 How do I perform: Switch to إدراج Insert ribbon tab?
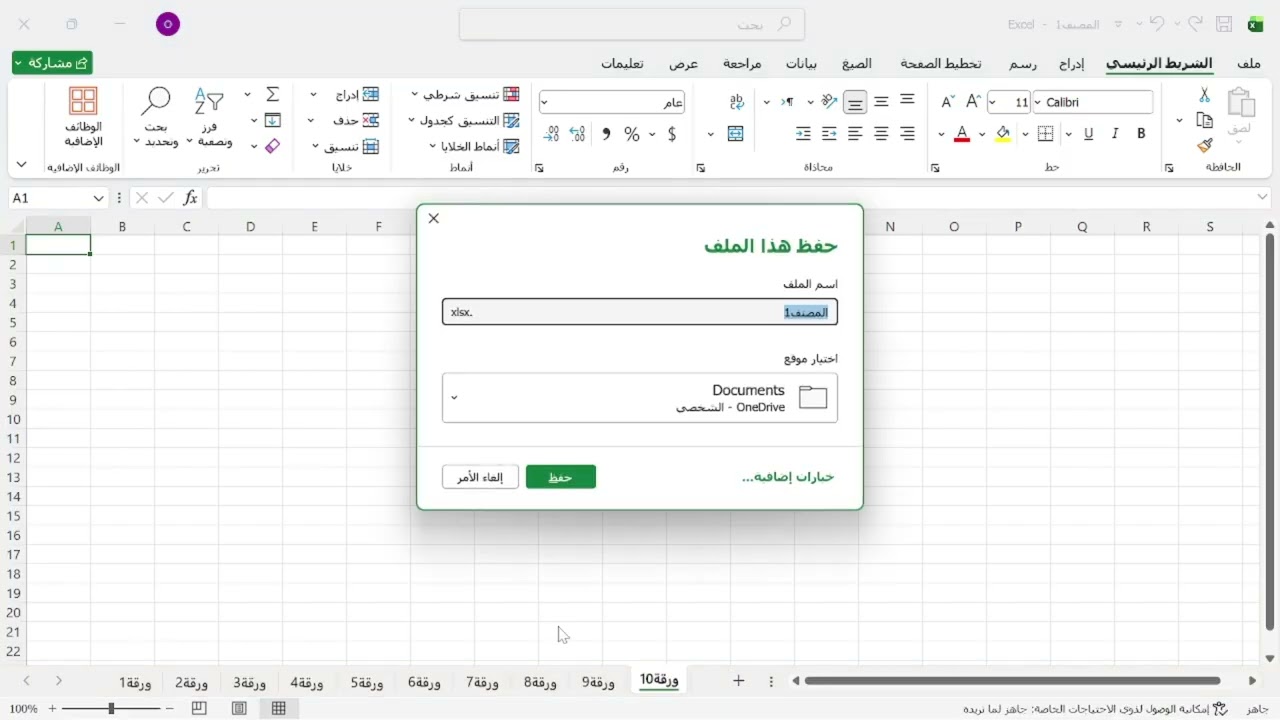[x=1071, y=63]
